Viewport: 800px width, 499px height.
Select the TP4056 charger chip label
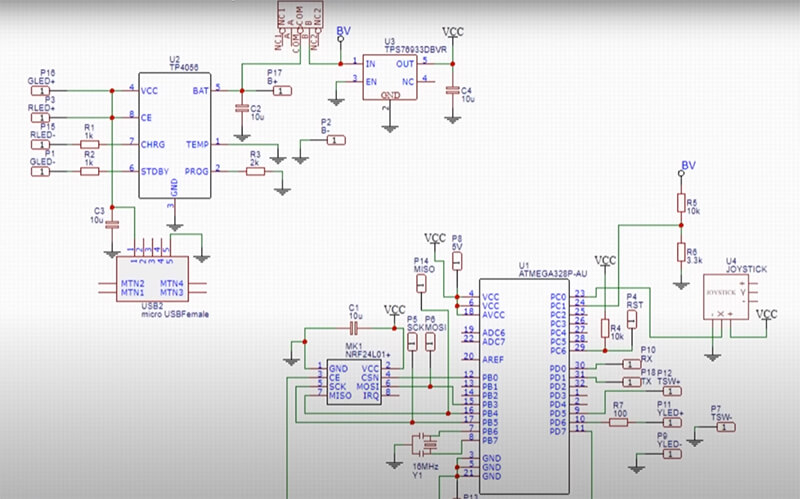[x=184, y=67]
